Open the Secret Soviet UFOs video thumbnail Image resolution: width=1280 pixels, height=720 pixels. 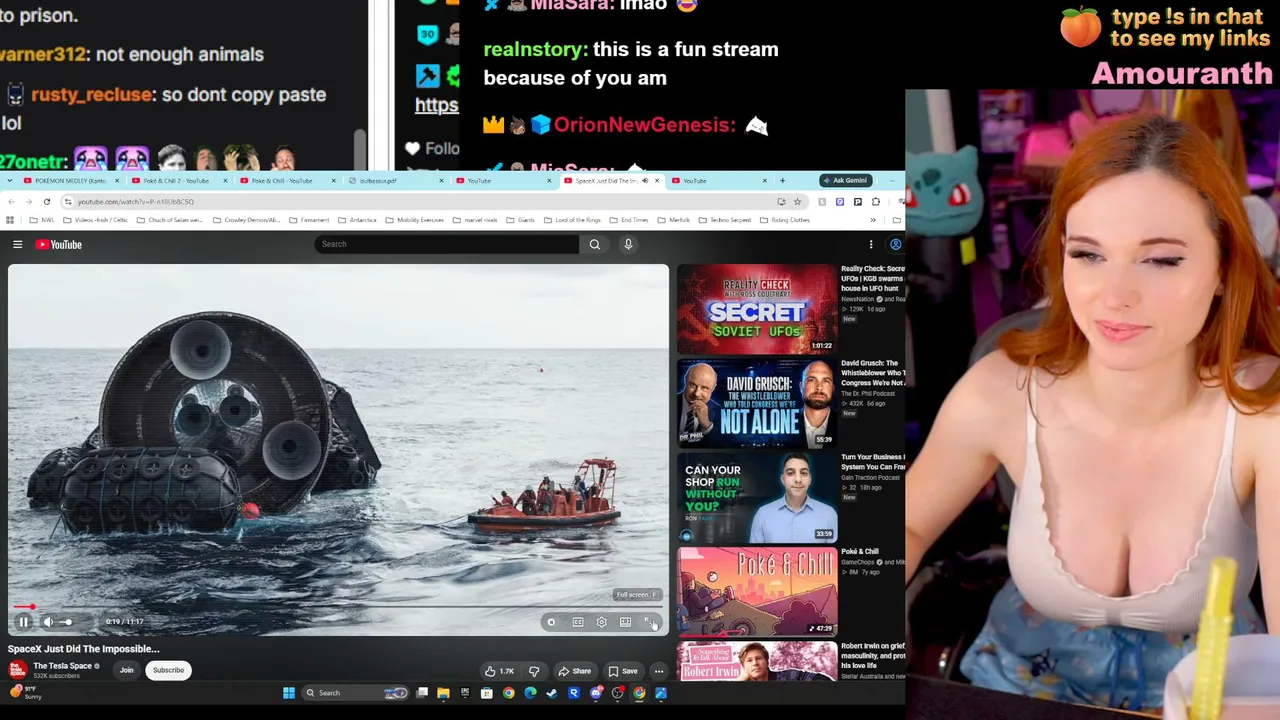[757, 309]
